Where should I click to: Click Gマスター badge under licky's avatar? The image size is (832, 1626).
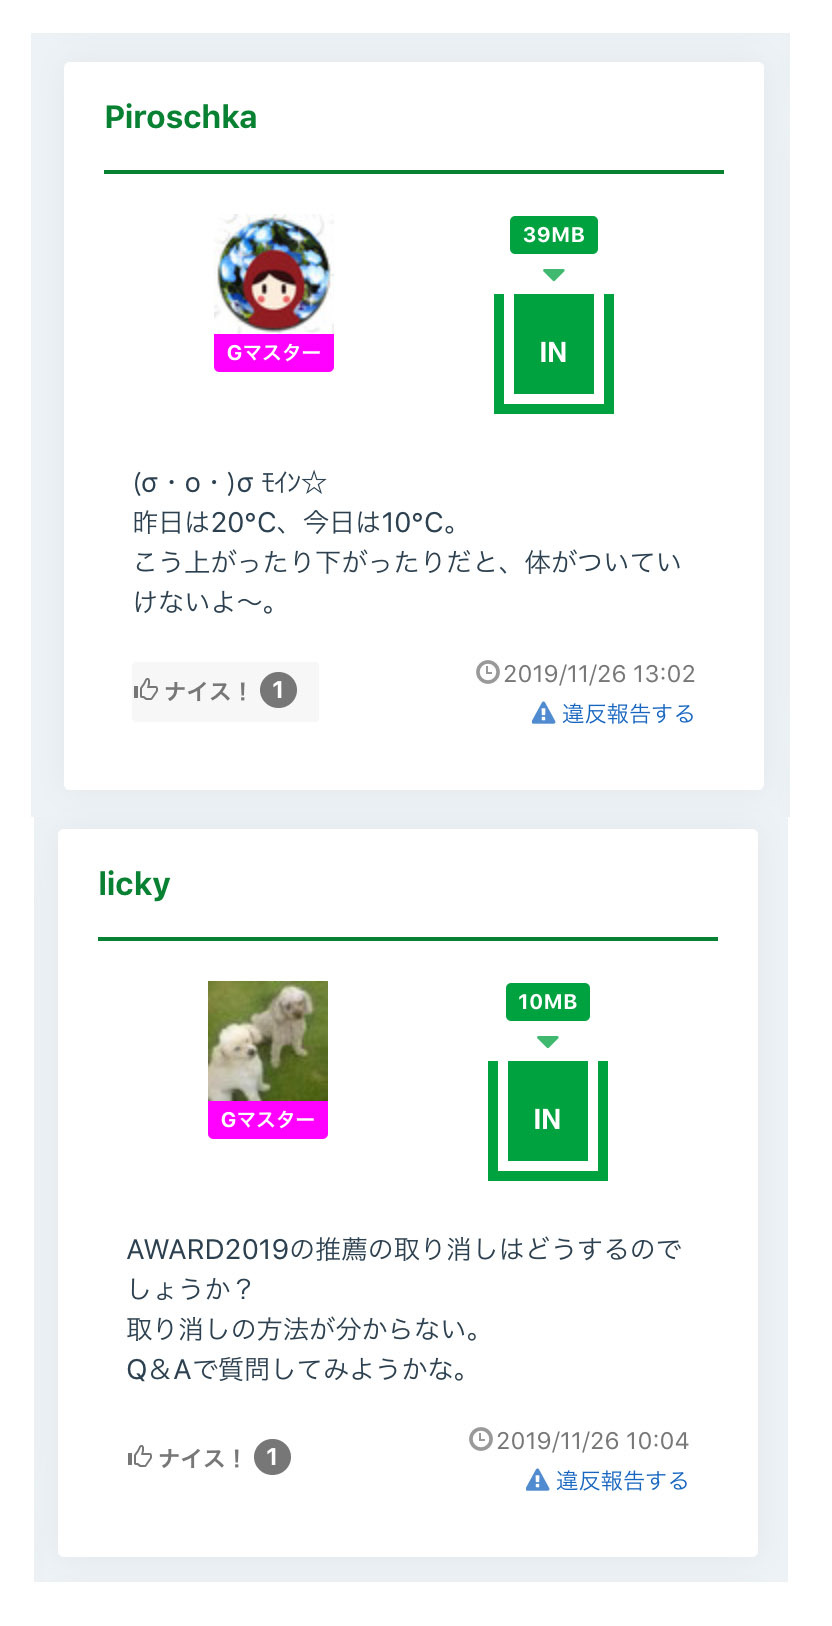pos(268,1120)
